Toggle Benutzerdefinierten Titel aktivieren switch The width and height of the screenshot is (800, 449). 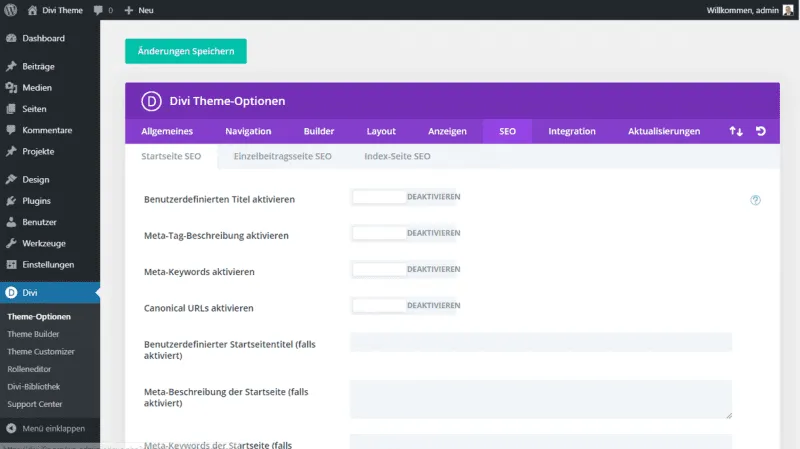406,197
